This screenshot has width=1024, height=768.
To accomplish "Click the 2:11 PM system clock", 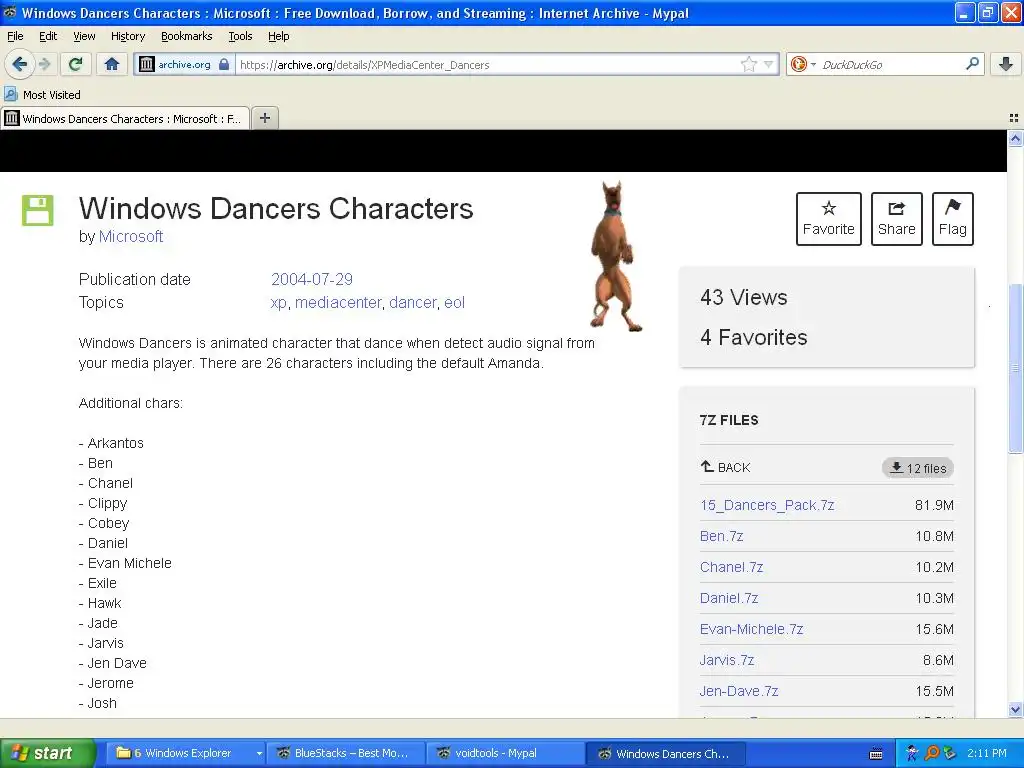I will pyautogui.click(x=987, y=753).
